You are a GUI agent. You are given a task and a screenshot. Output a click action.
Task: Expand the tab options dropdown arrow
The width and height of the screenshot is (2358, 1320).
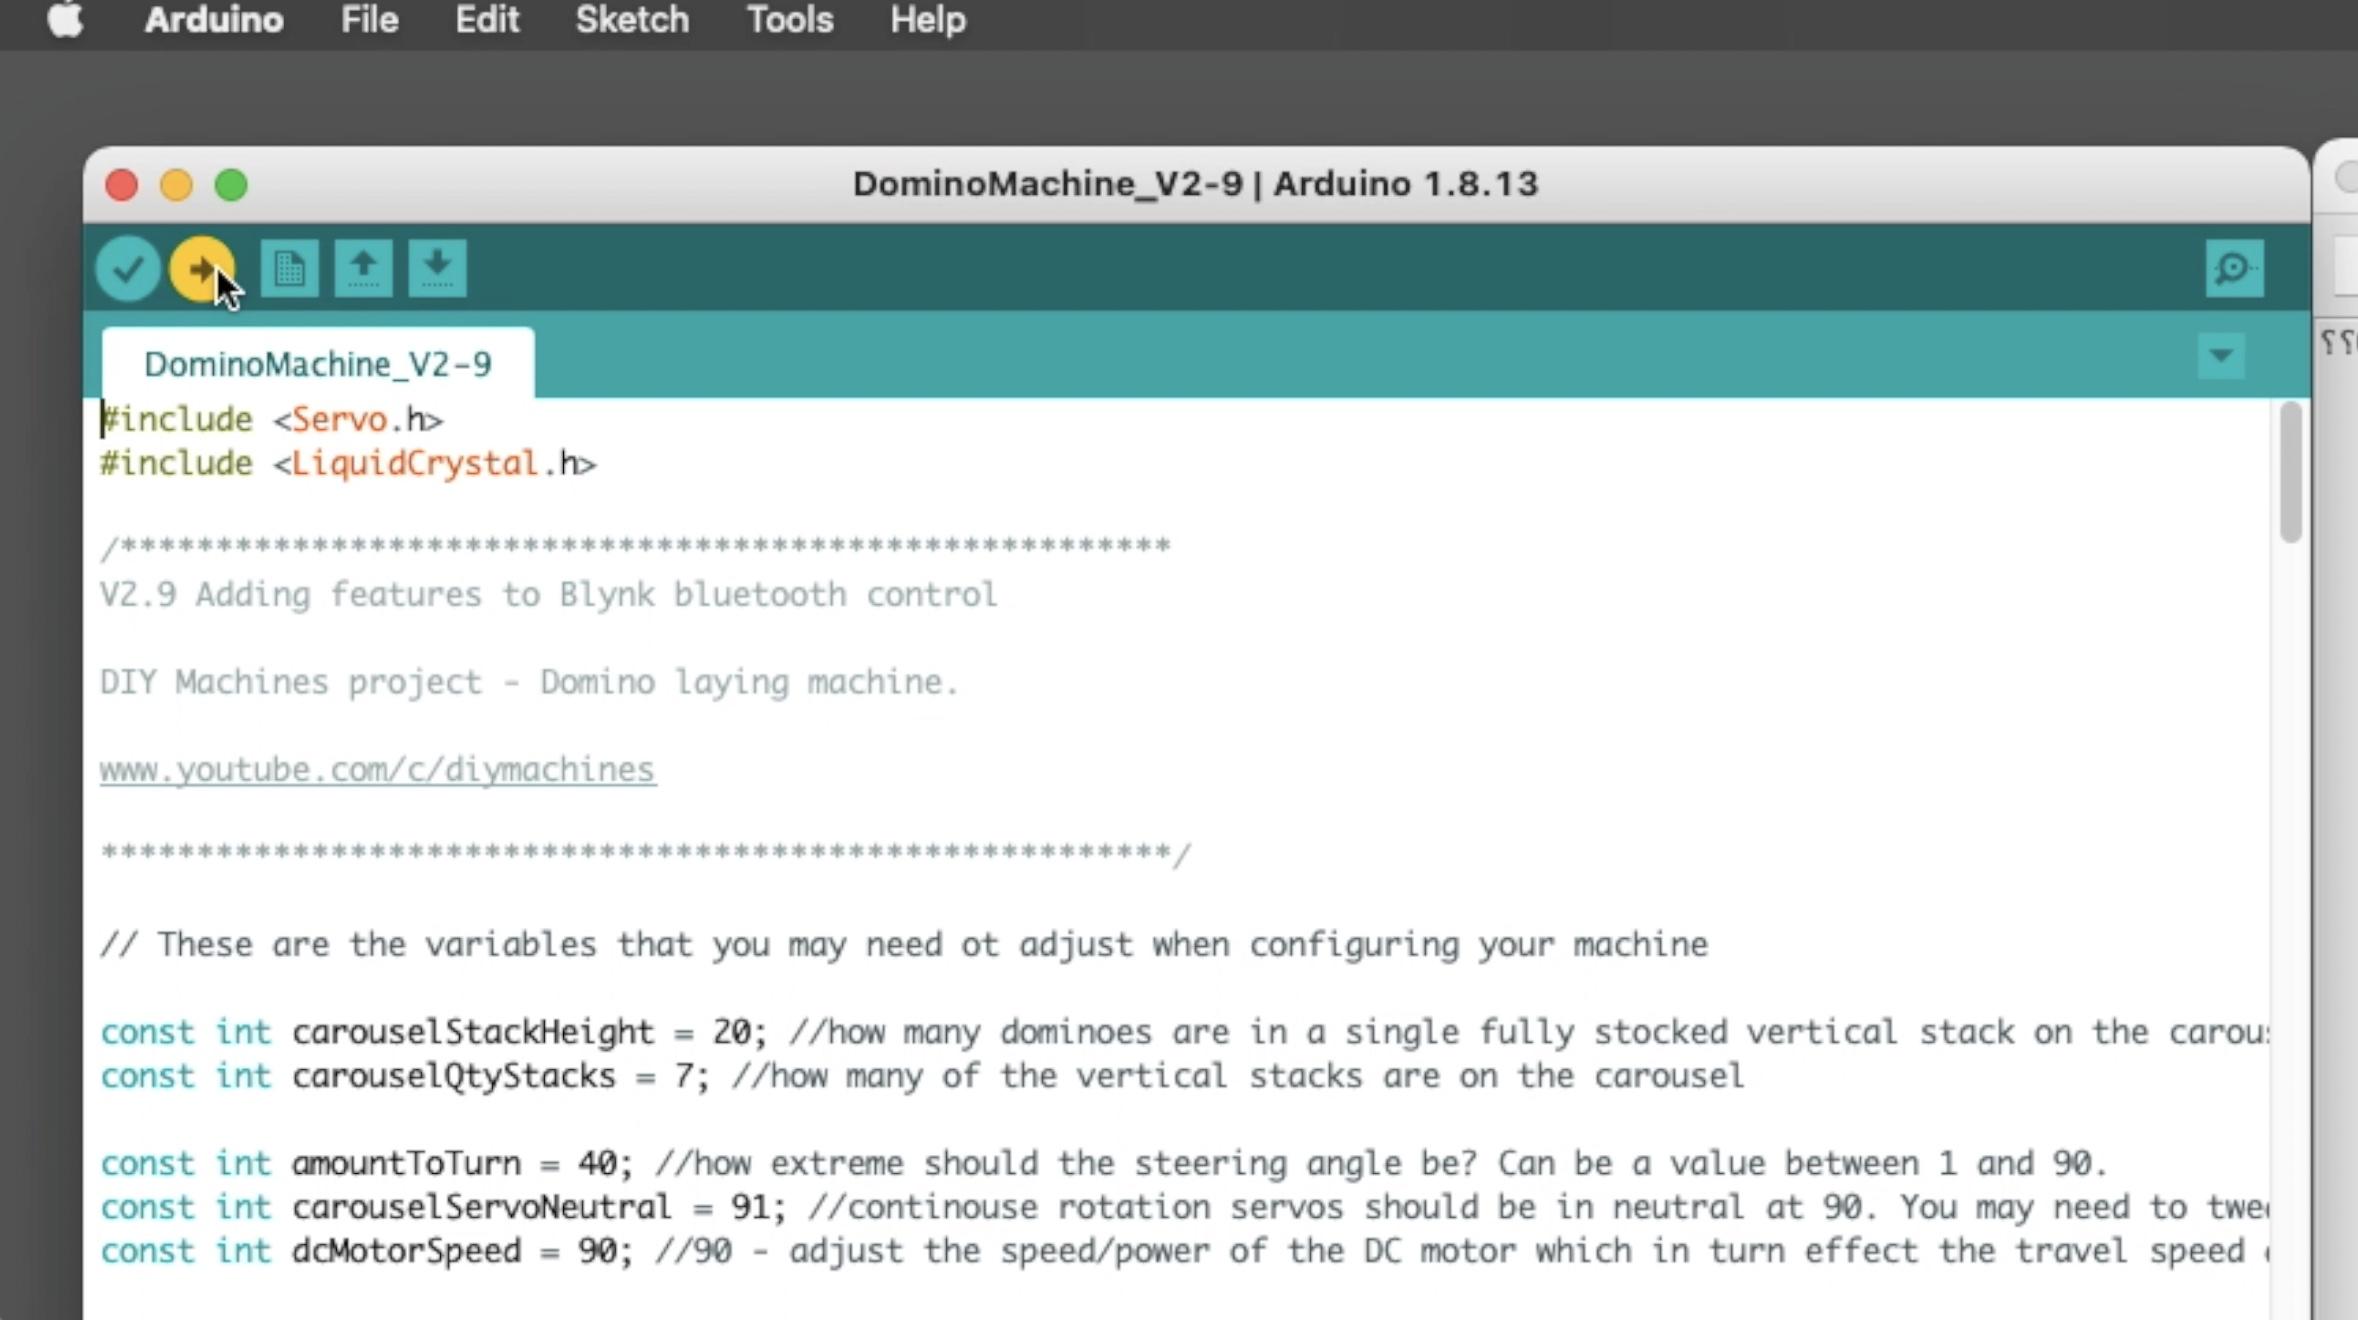[2221, 356]
